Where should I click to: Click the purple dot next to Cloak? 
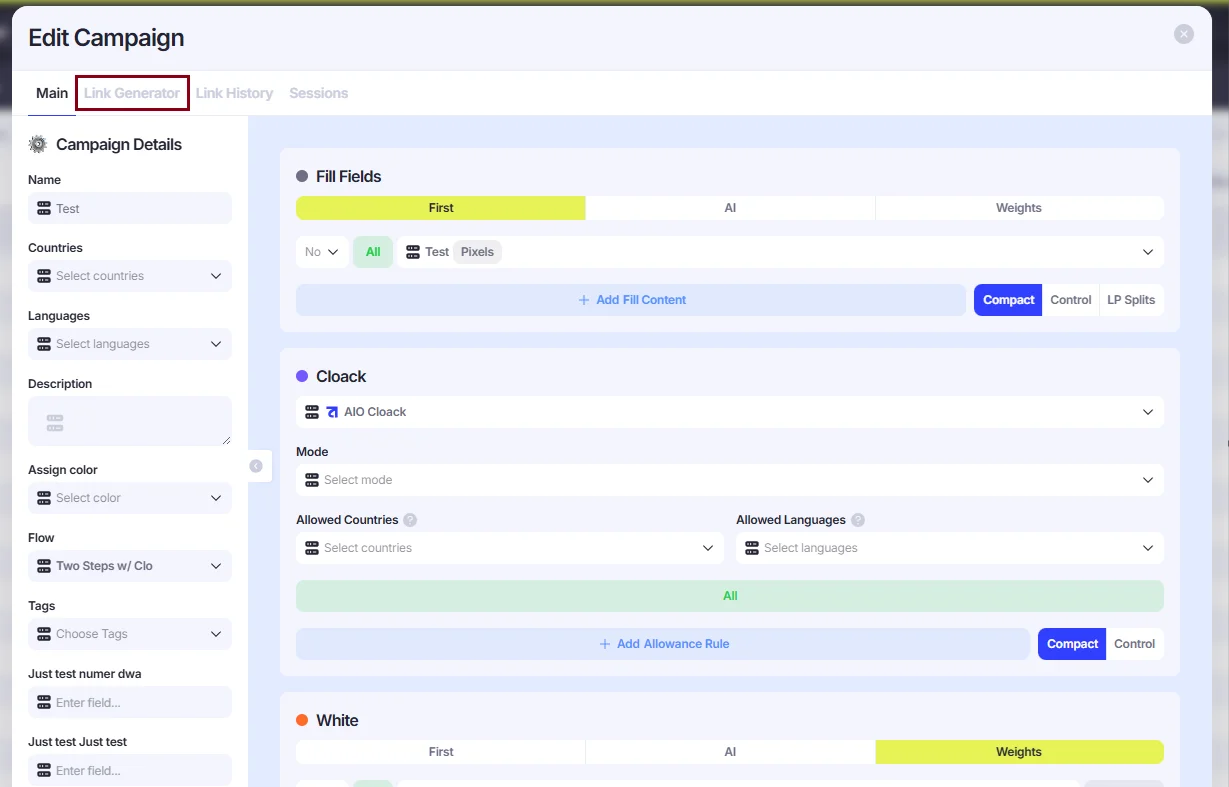coord(302,376)
